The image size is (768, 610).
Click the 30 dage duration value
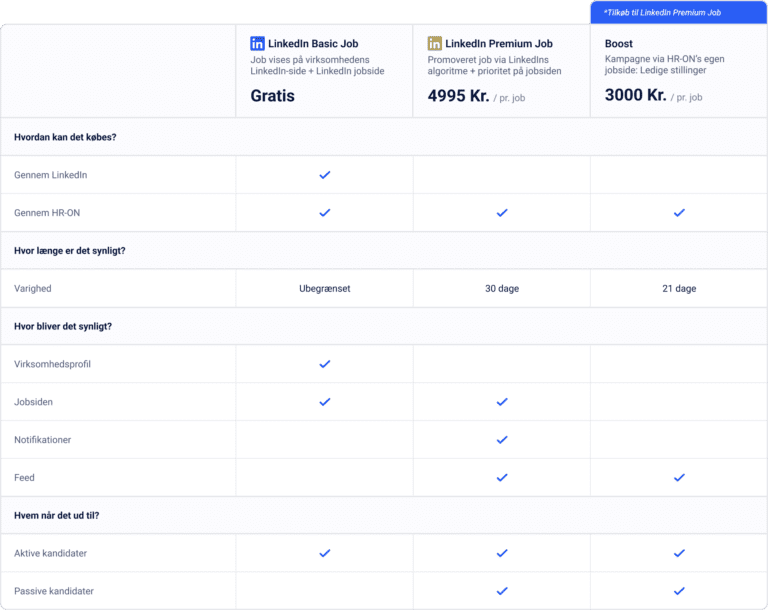pos(502,289)
